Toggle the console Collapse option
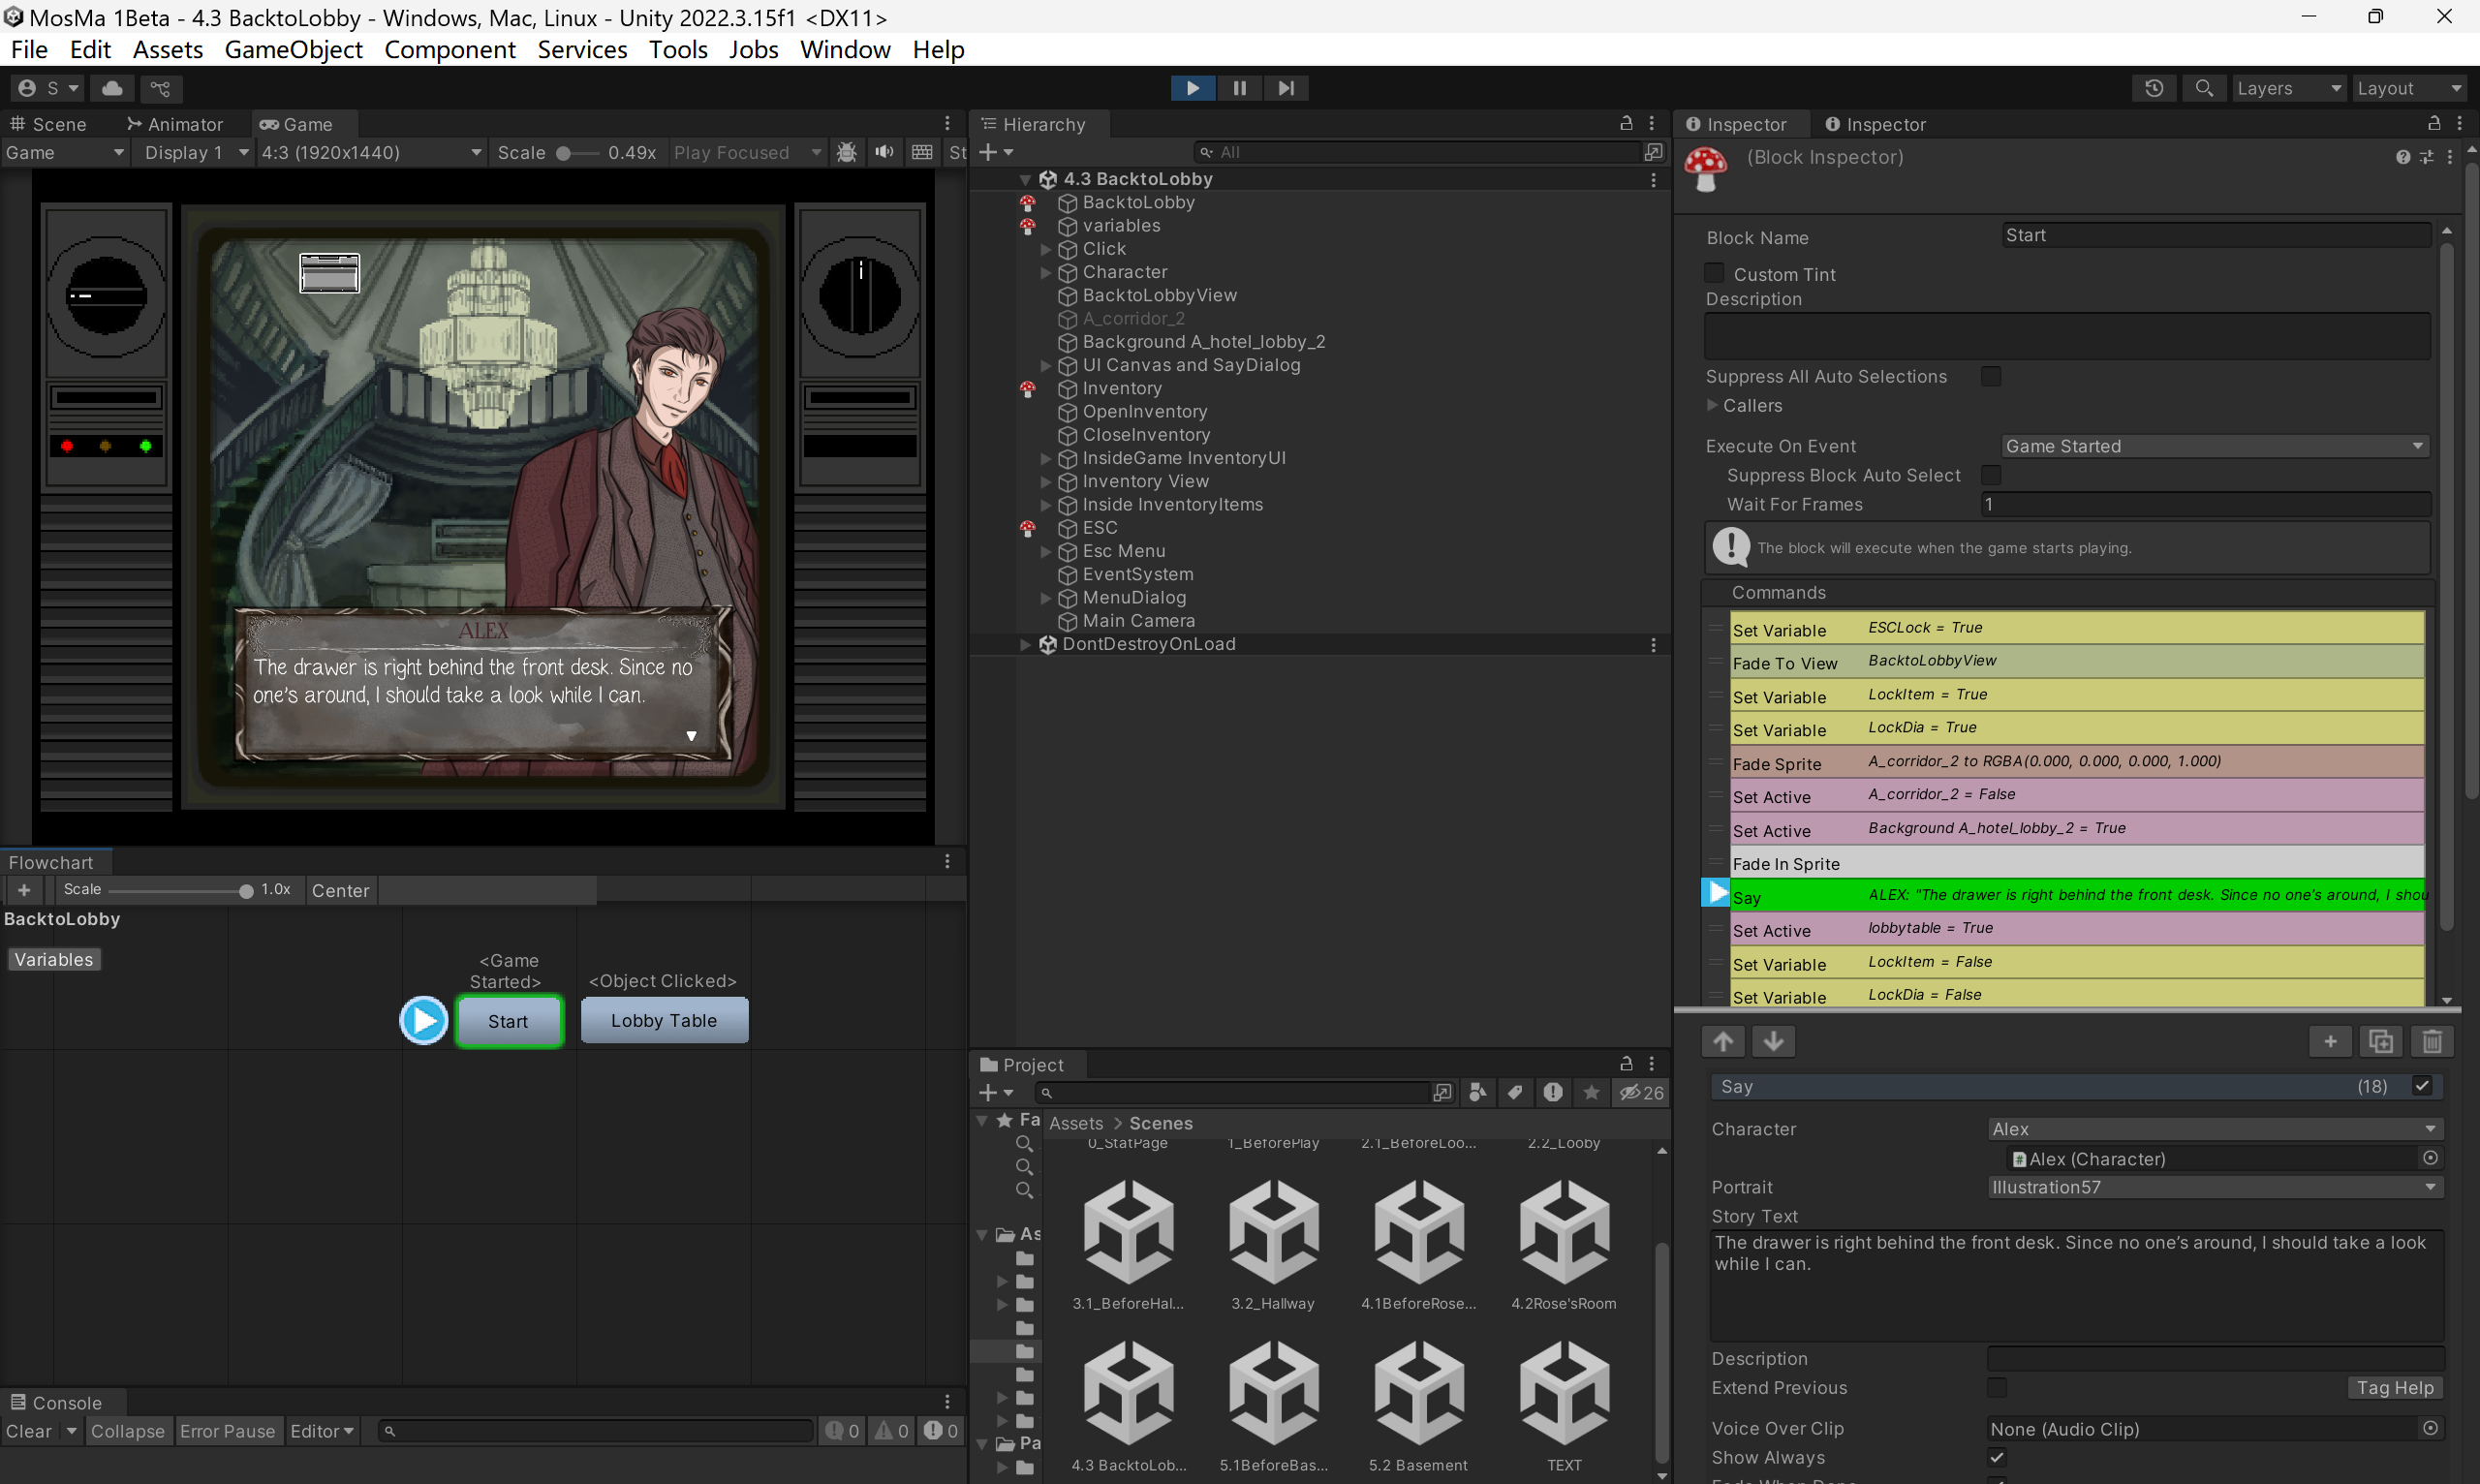This screenshot has width=2480, height=1484. [127, 1431]
